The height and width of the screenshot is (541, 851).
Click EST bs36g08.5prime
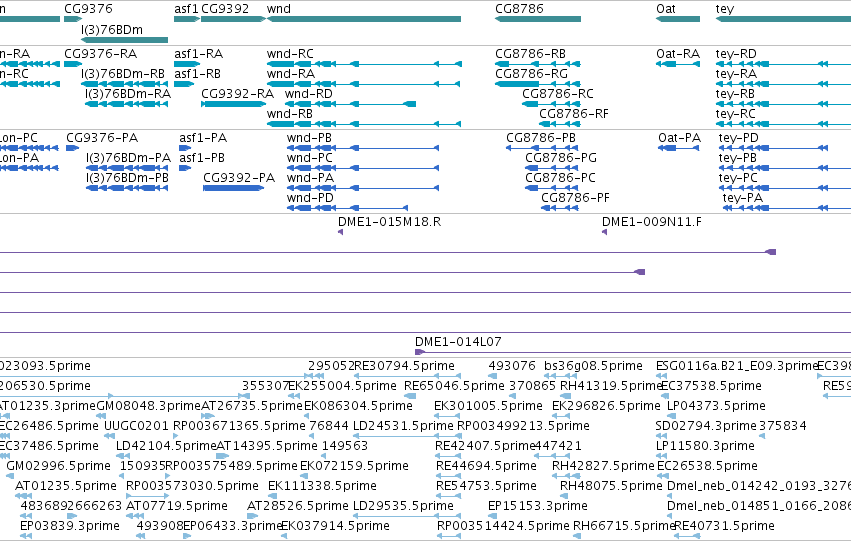562,376
